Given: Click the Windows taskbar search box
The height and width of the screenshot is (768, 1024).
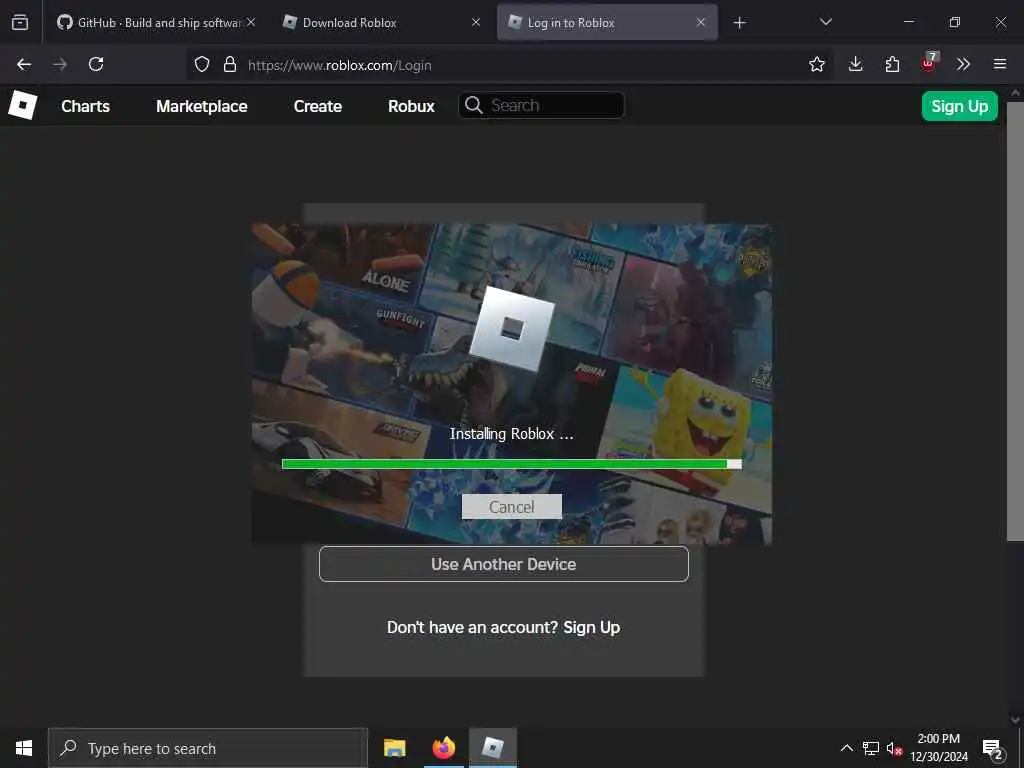Looking at the screenshot, I should click(208, 748).
